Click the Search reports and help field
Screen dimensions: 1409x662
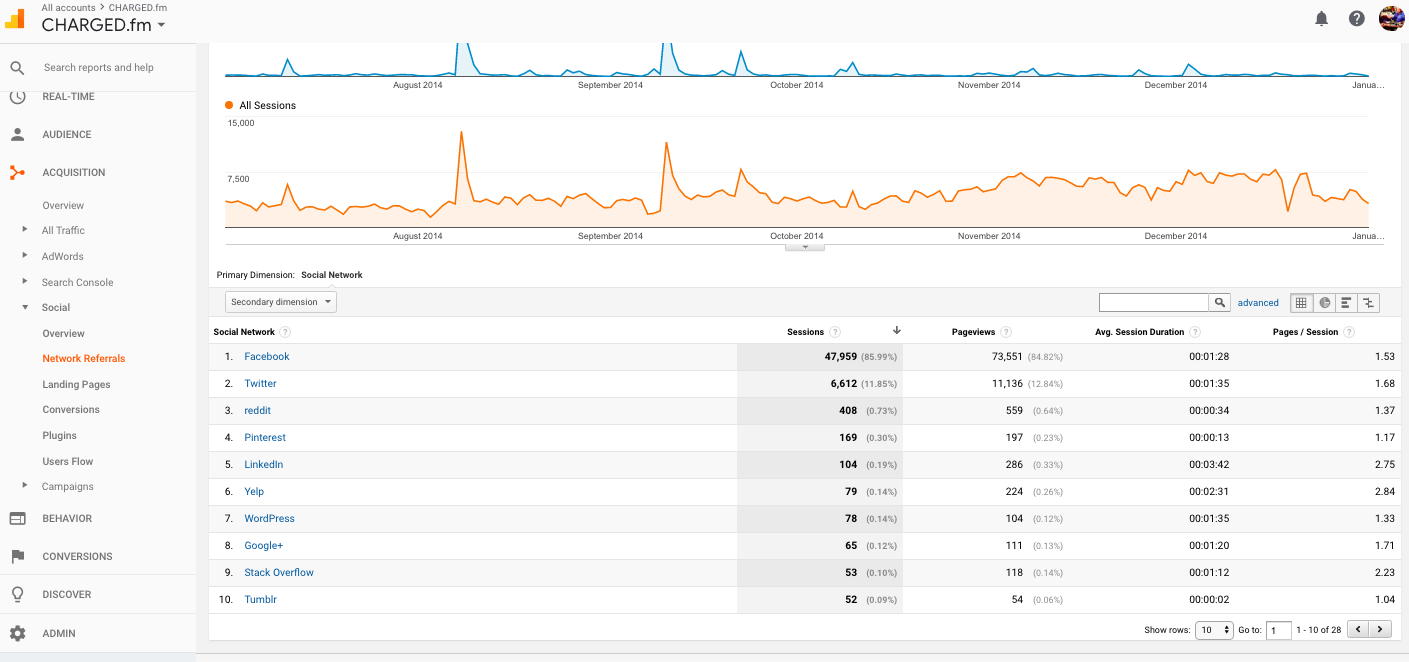(99, 68)
